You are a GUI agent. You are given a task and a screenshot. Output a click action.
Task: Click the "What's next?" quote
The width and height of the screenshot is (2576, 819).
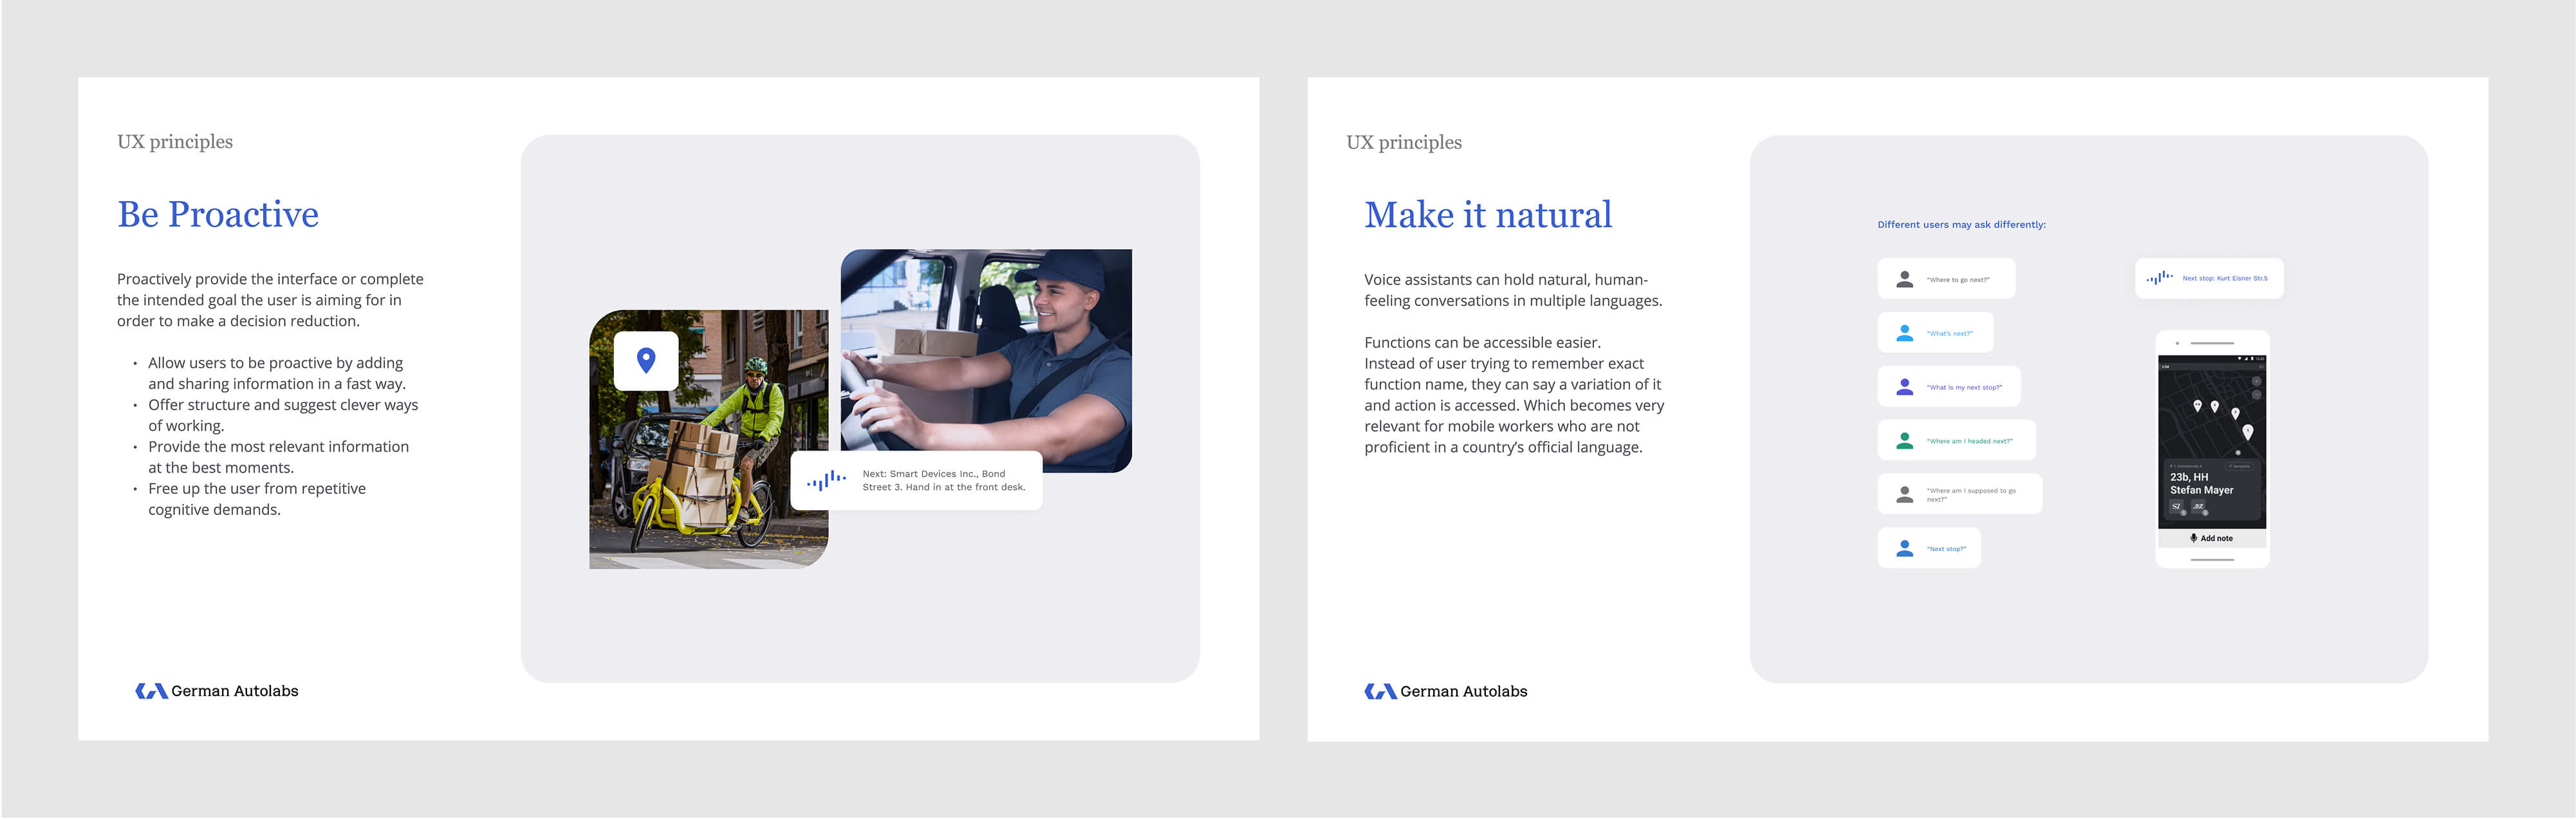(x=1950, y=334)
